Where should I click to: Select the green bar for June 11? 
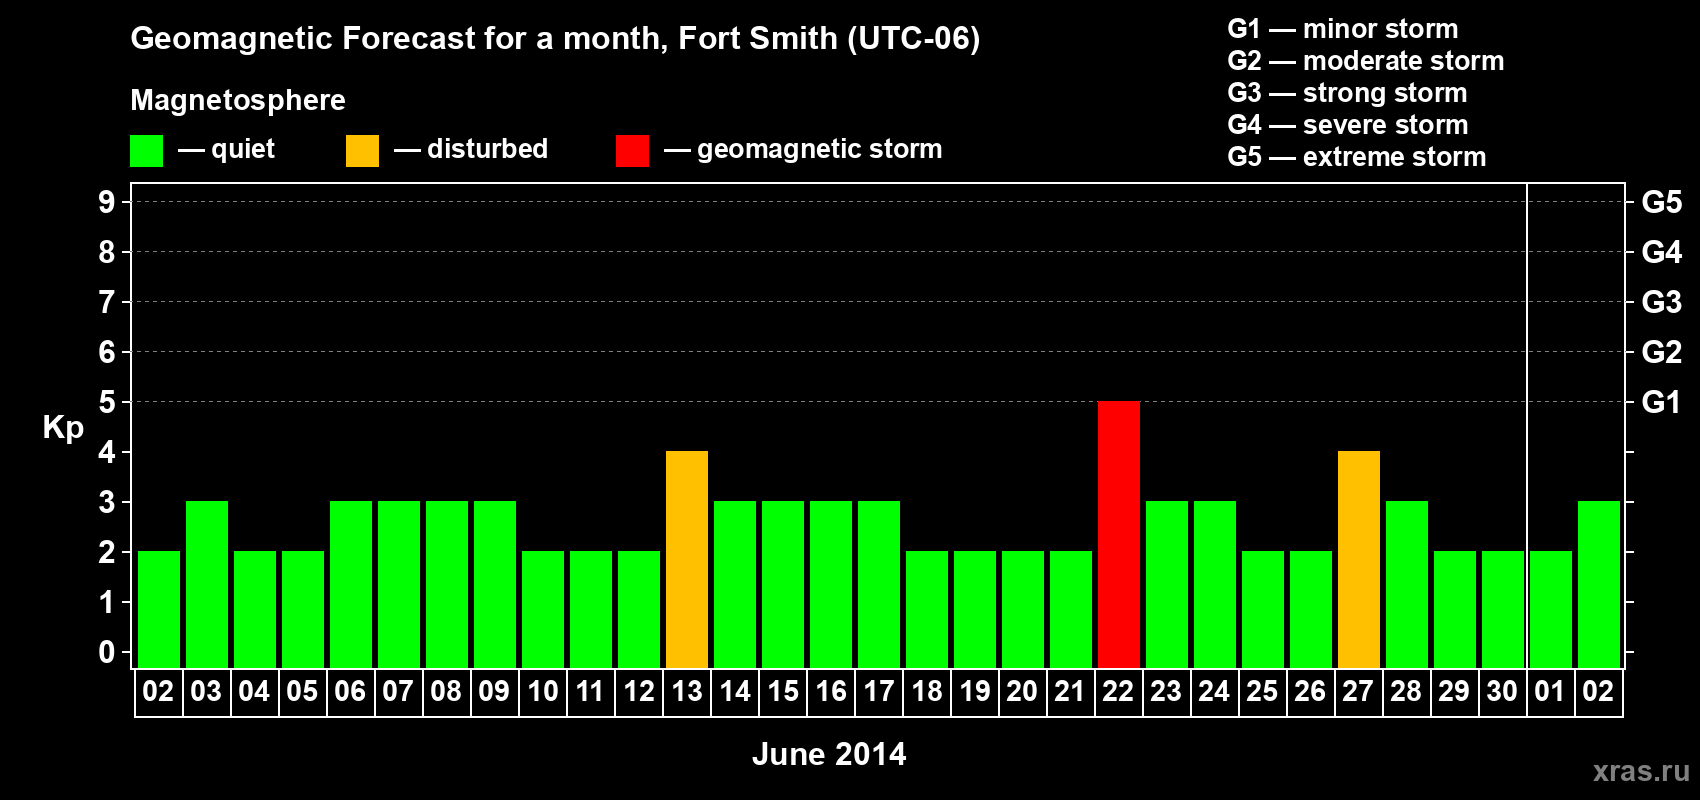click(590, 609)
